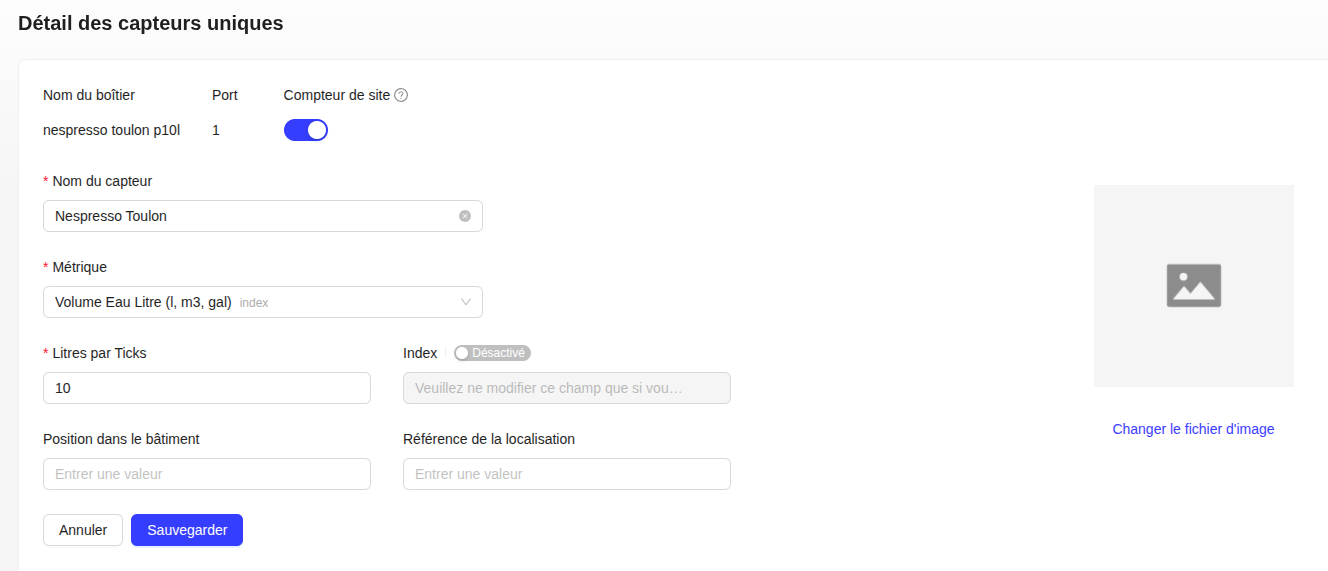The height and width of the screenshot is (571, 1328).
Task: Click the nespresso toulon p10l box name
Action: [x=112, y=130]
